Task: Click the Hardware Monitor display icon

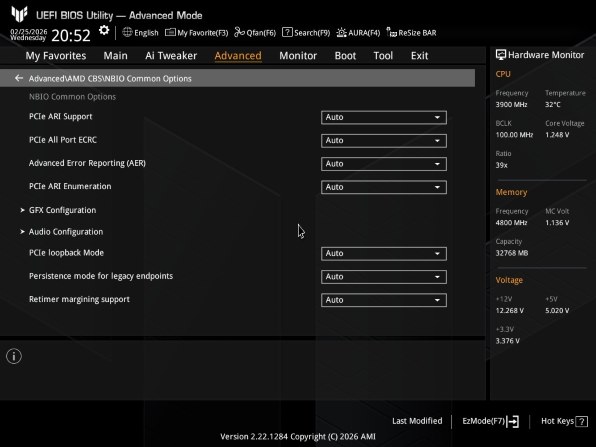Action: pos(501,55)
